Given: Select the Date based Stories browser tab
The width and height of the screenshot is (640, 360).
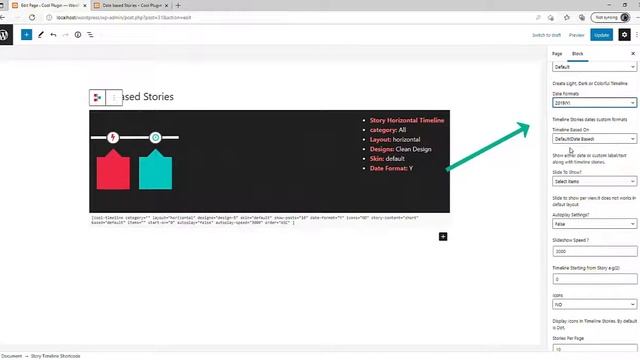Looking at the screenshot, I should 131,6.
